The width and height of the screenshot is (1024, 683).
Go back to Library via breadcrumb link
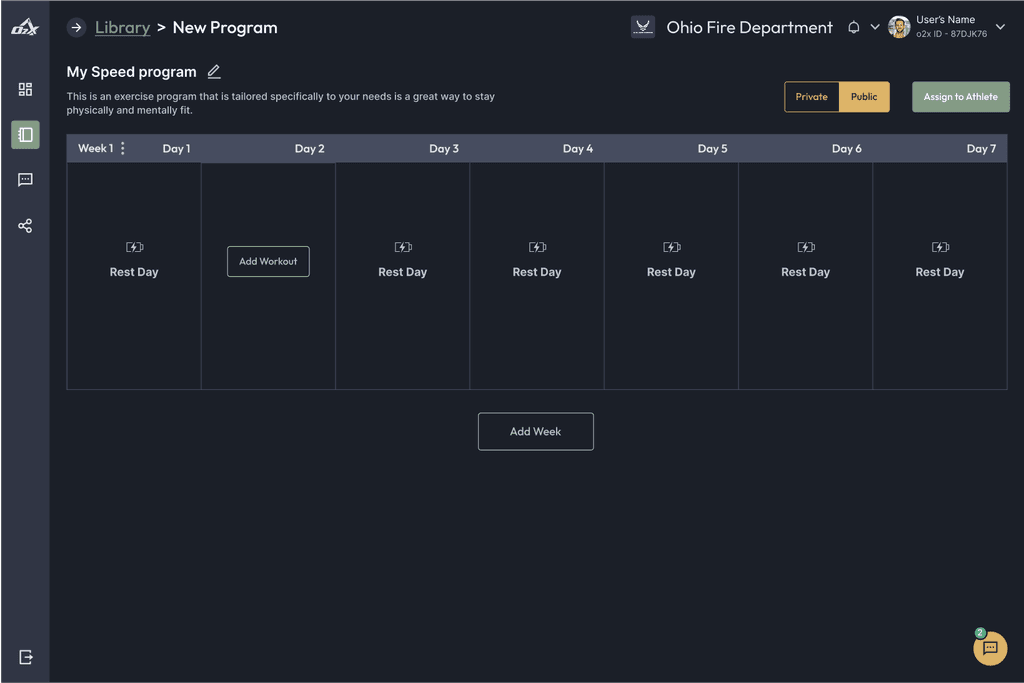(123, 27)
